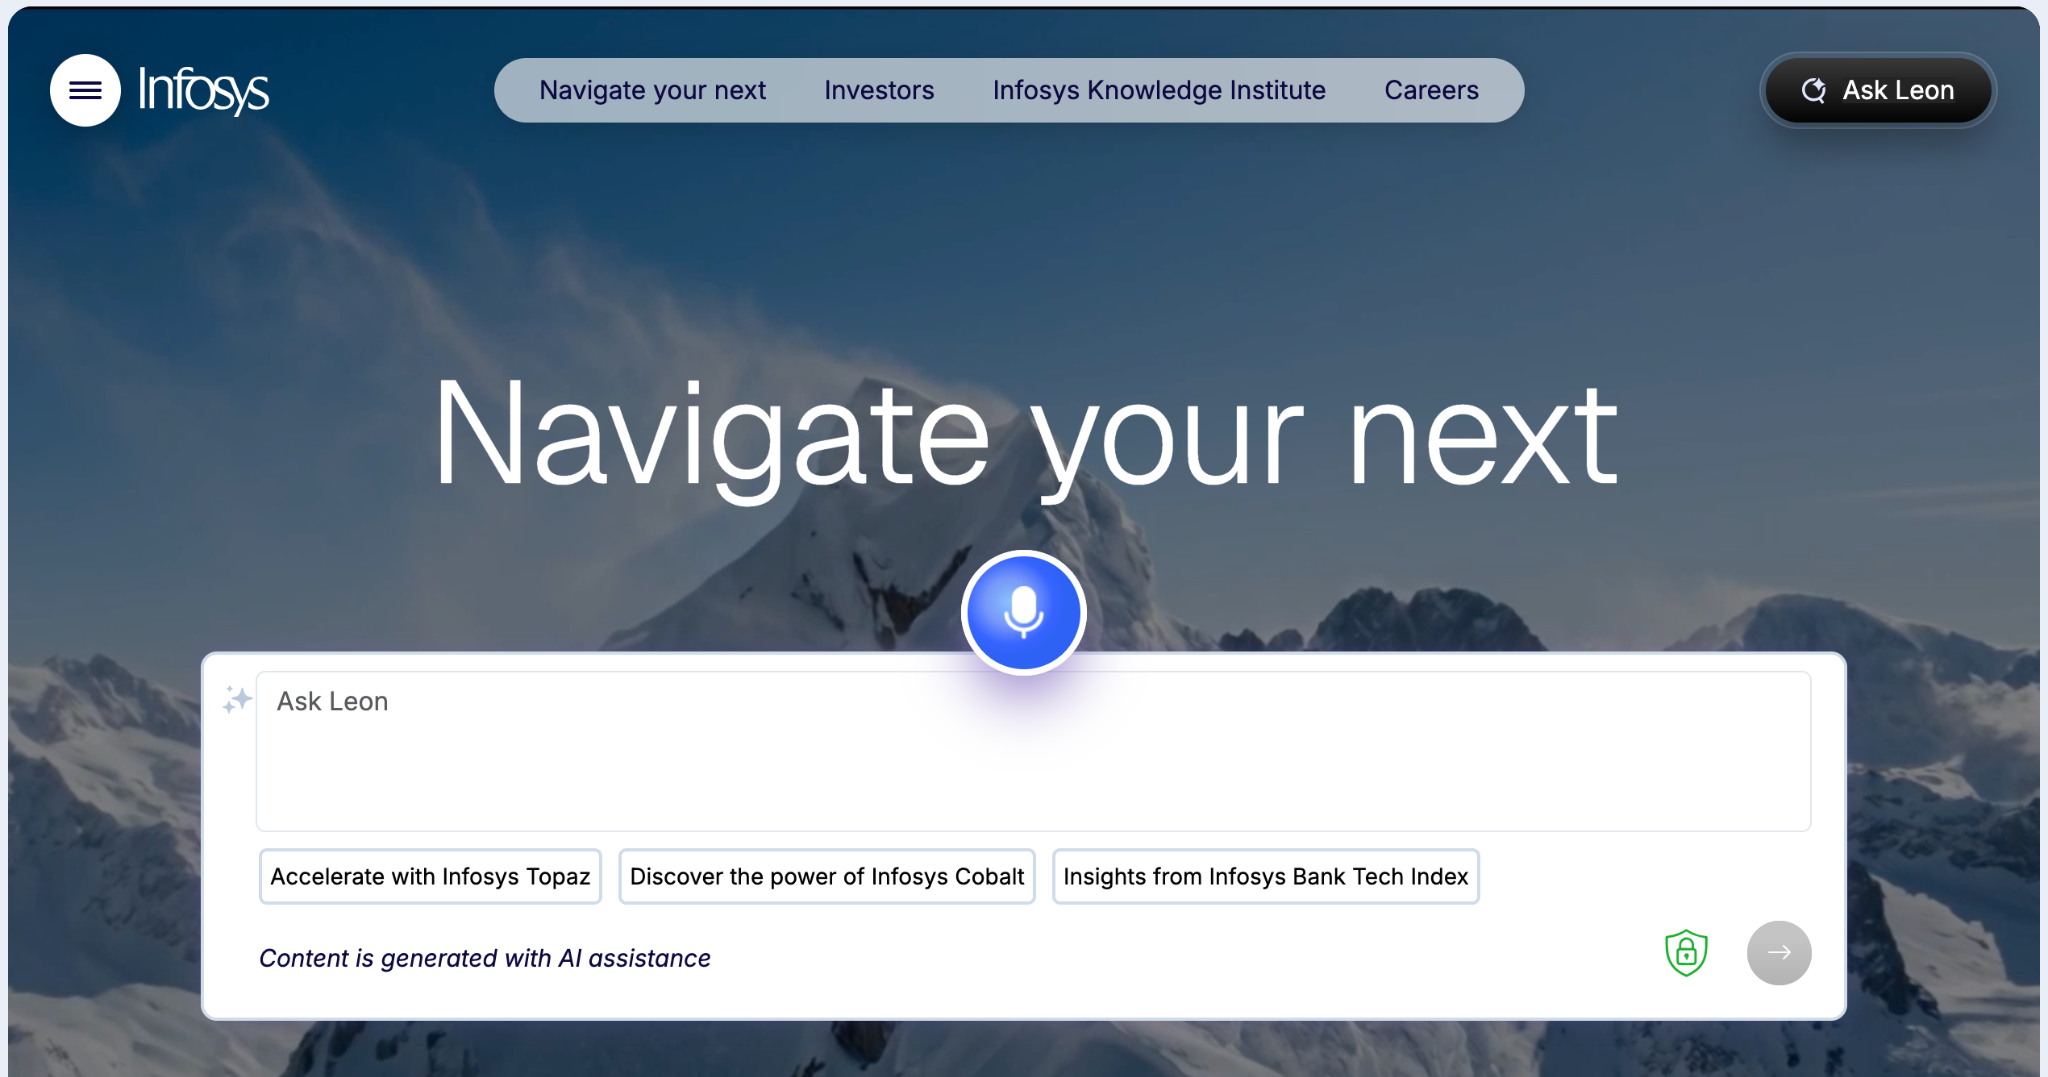
Task: Open Navigate your next menu item
Action: 653,90
